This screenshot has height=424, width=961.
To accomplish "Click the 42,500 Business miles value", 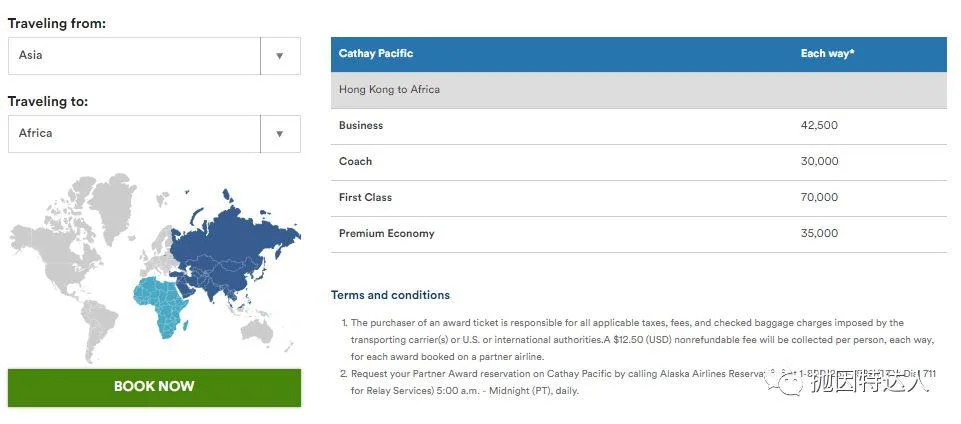I will pos(819,126).
